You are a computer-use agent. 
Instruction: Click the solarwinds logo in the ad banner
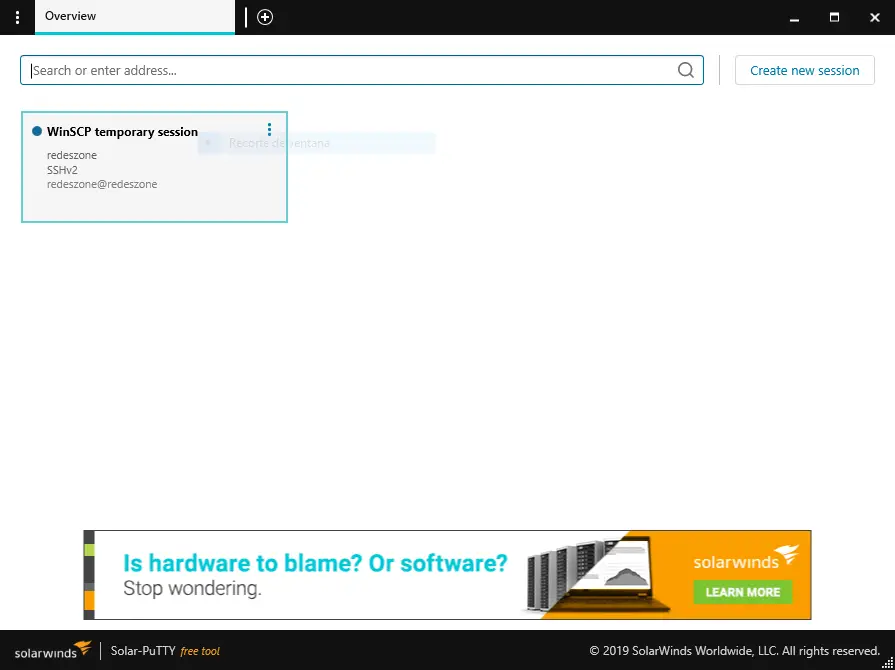click(x=745, y=557)
